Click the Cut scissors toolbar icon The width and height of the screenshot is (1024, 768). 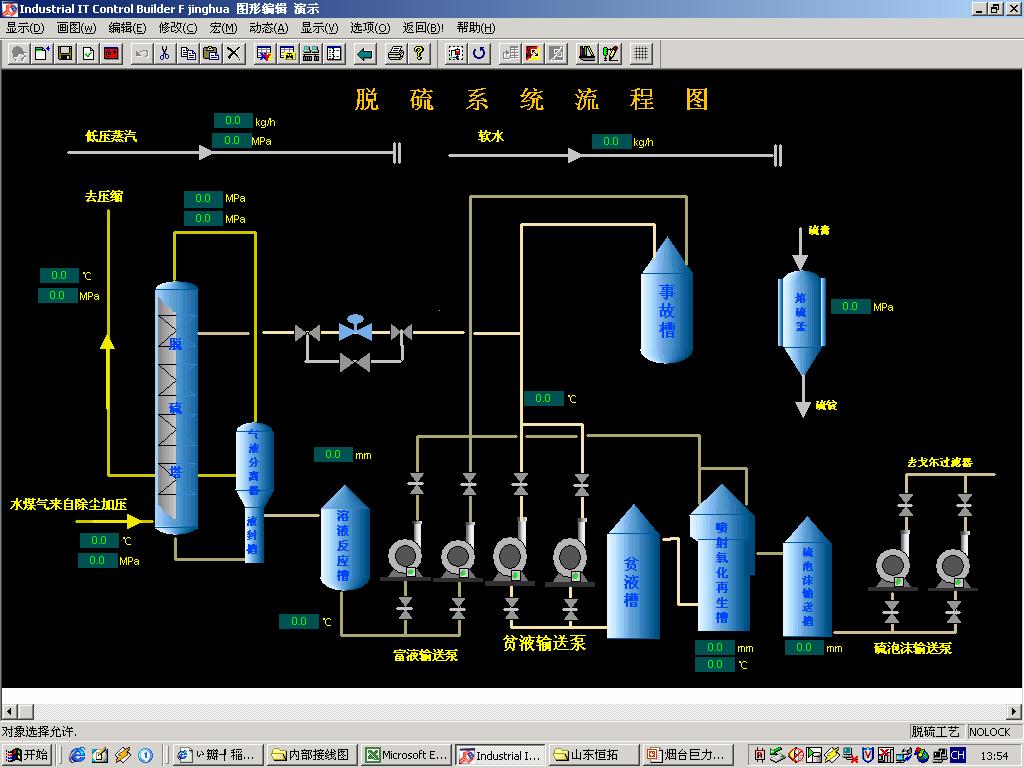click(165, 53)
